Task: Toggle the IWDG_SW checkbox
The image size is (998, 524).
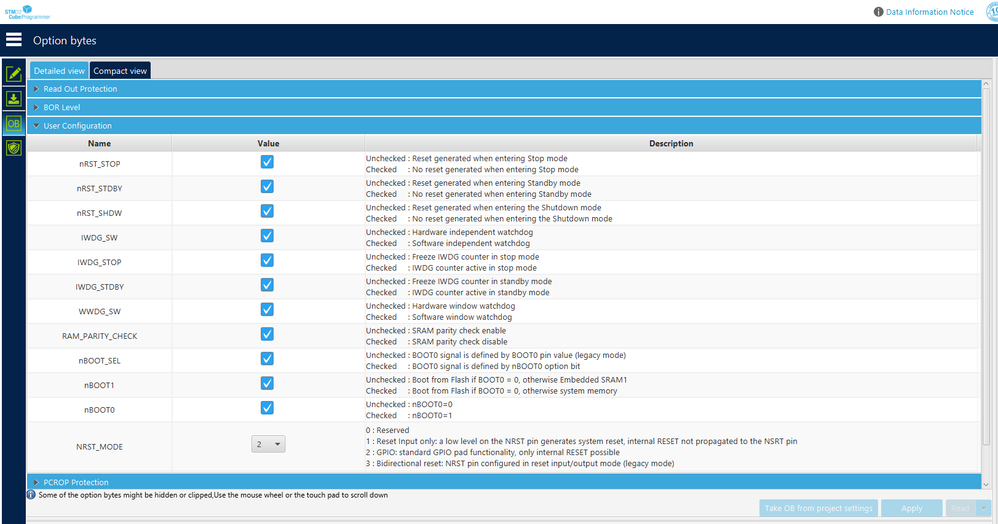Action: 267,236
